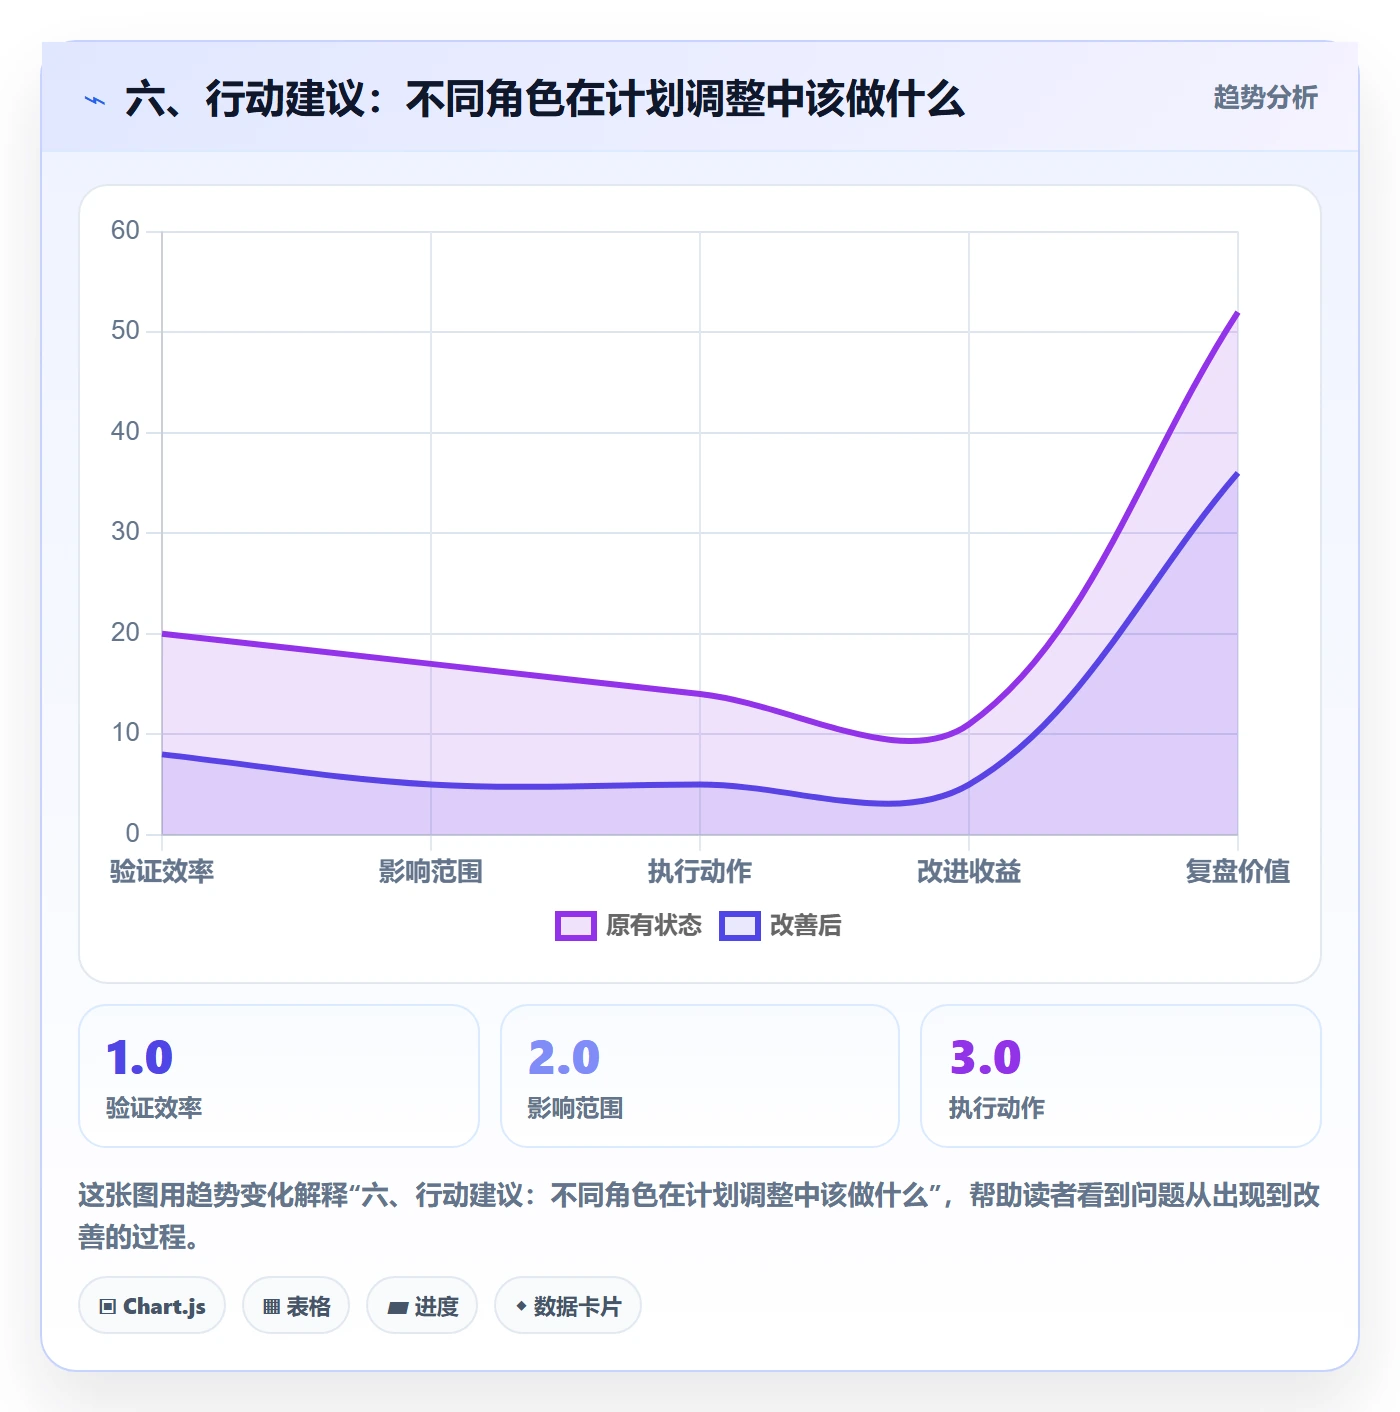Click the square icon in the Chart.js chip
Viewport: 1400px width, 1412px height.
click(x=108, y=1306)
